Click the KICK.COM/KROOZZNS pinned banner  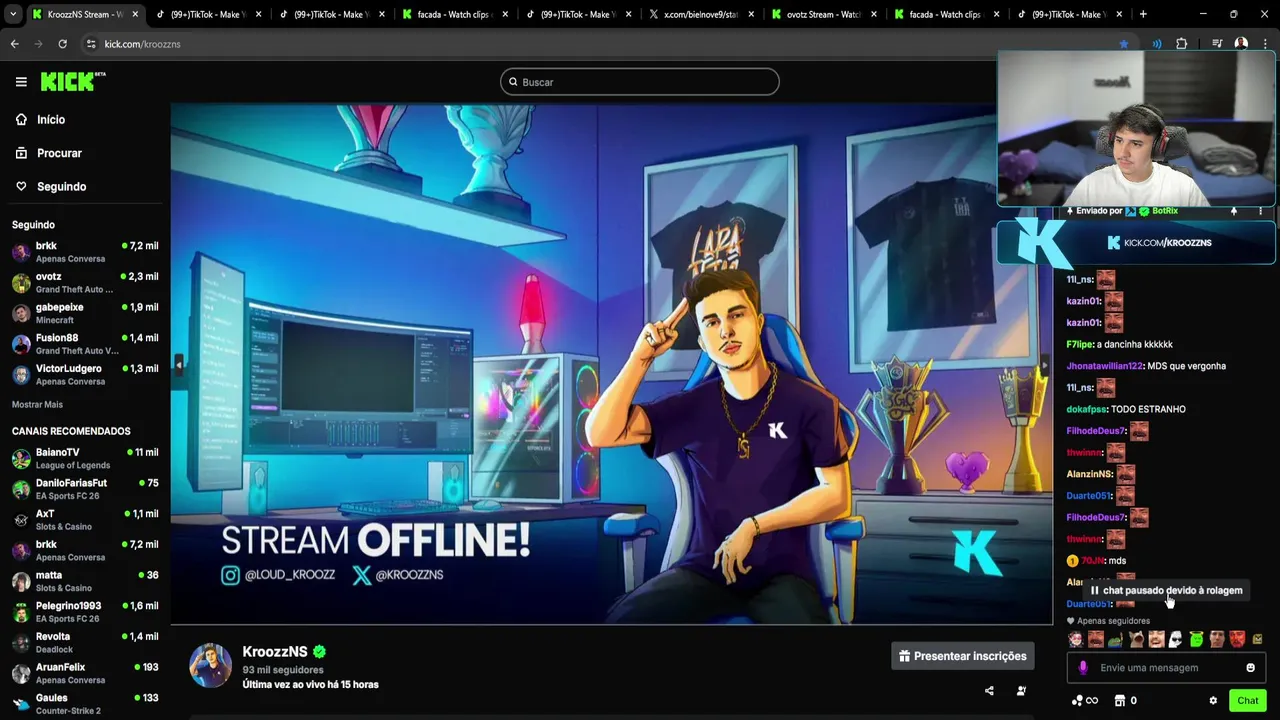(1137, 243)
